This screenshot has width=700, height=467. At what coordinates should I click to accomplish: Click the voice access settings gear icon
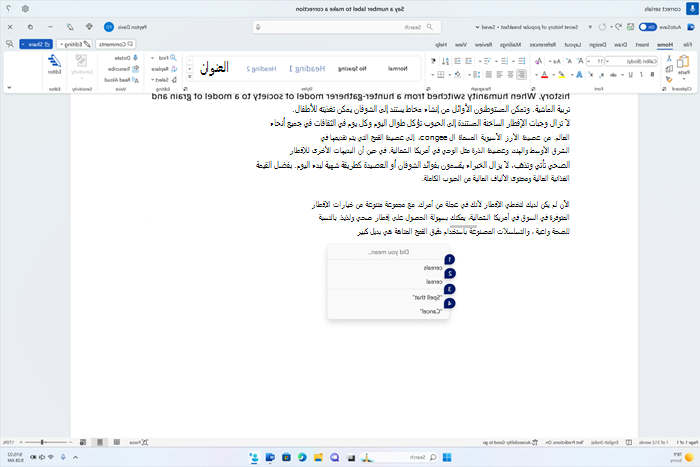click(x=25, y=8)
